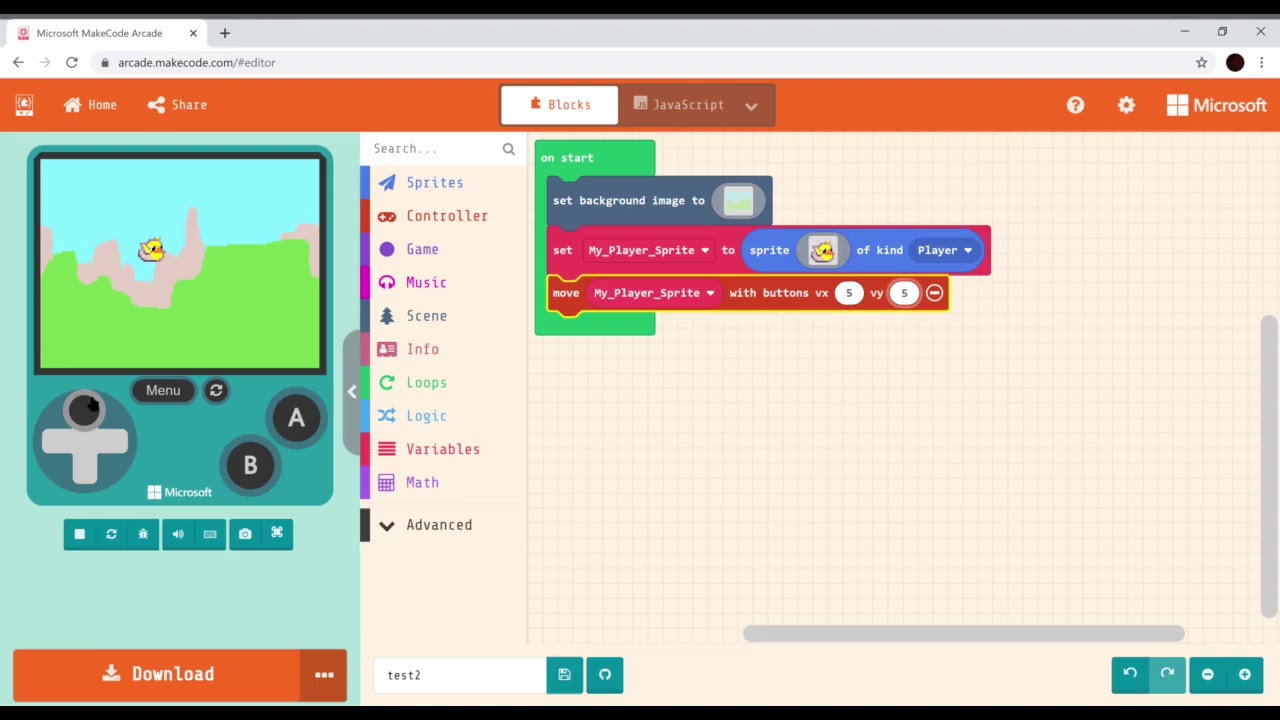Open My_Player_Sprite dropdown in move block
The height and width of the screenshot is (720, 1280).
[654, 293]
